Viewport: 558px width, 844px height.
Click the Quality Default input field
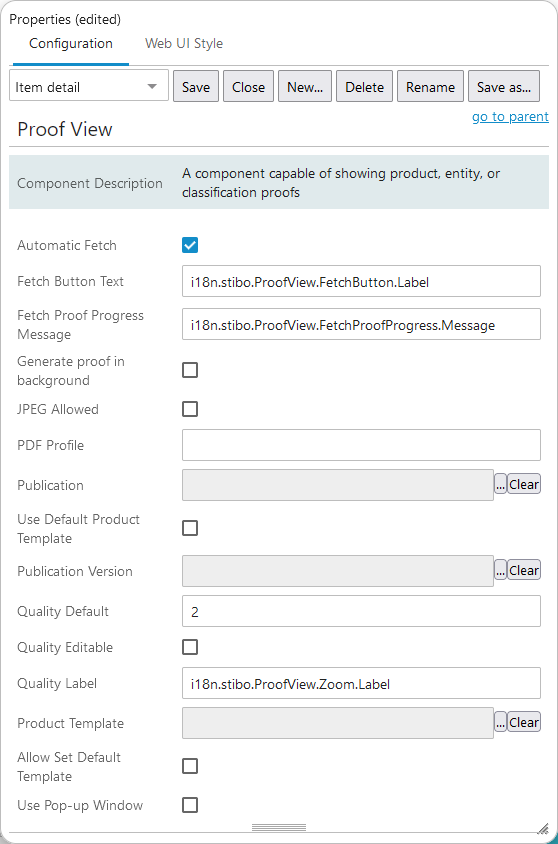click(361, 611)
